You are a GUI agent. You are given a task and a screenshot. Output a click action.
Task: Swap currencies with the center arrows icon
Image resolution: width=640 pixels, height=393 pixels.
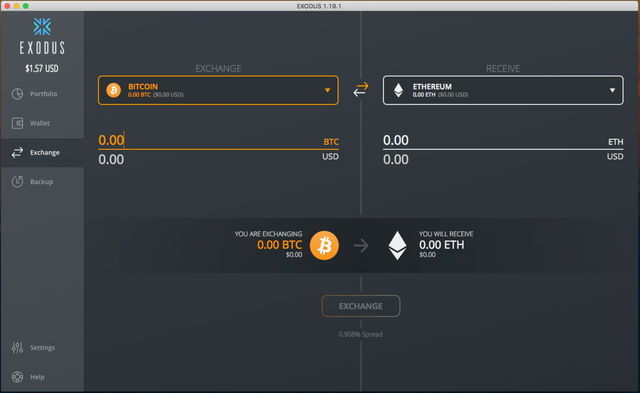click(x=361, y=89)
